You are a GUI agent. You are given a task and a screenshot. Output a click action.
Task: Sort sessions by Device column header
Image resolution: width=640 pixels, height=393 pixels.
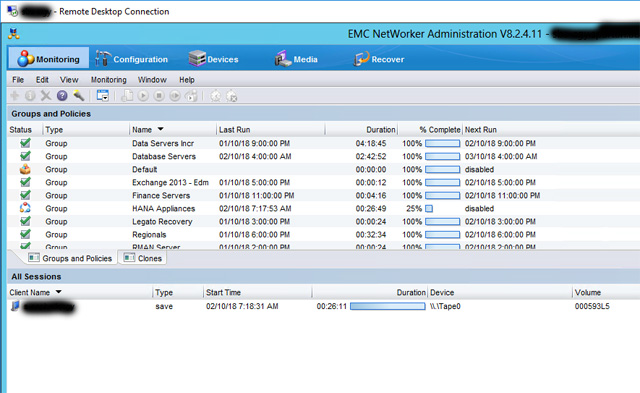click(x=442, y=293)
